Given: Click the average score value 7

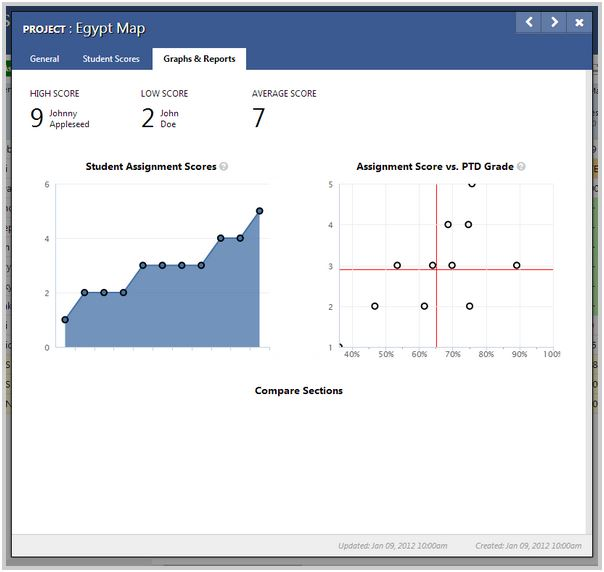Looking at the screenshot, I should [258, 119].
